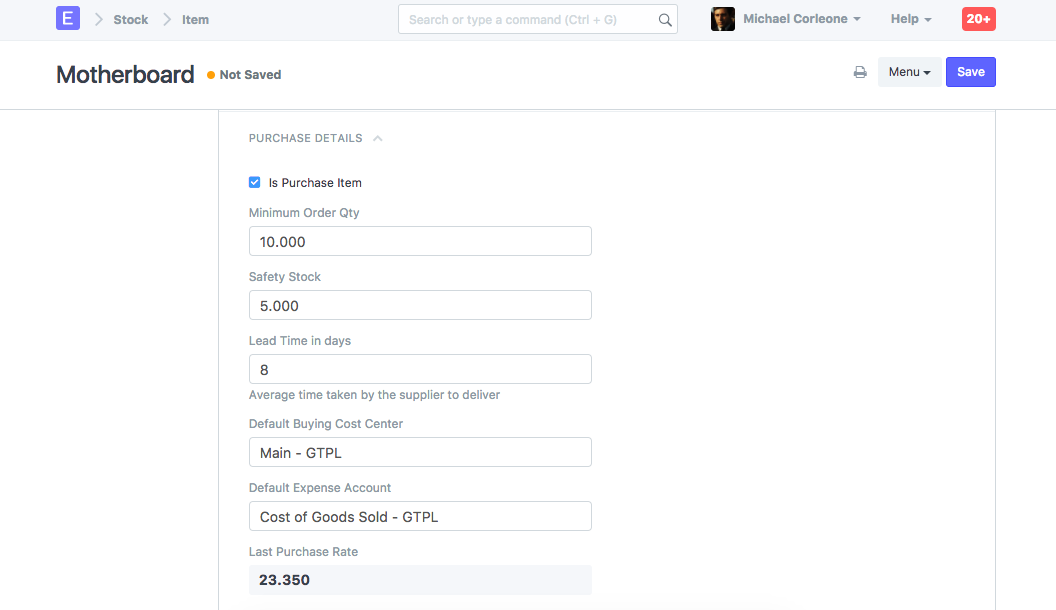Click the Default Buying Cost Center field

420,452
